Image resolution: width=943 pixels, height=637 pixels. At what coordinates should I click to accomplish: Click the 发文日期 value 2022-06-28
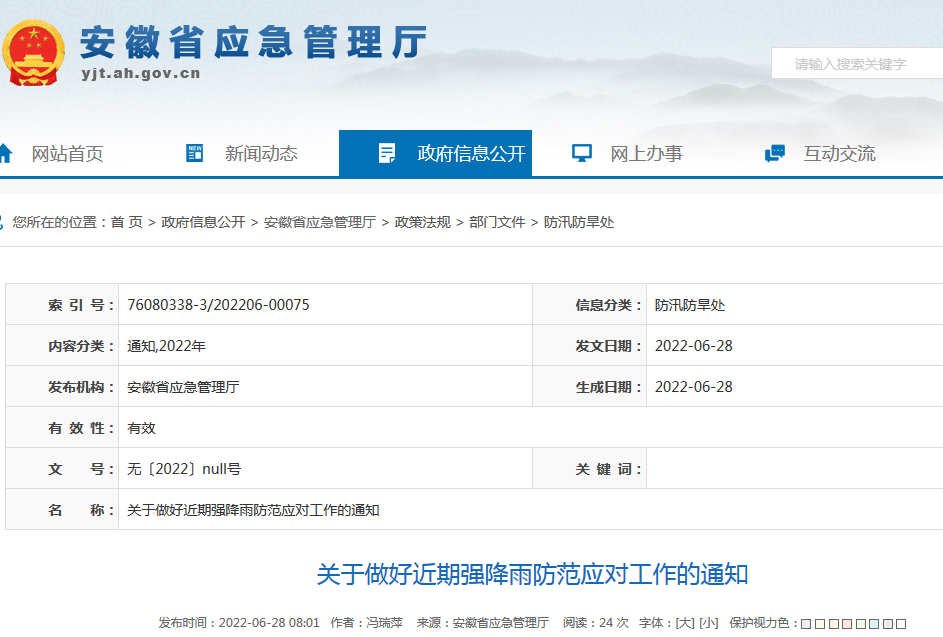point(693,346)
